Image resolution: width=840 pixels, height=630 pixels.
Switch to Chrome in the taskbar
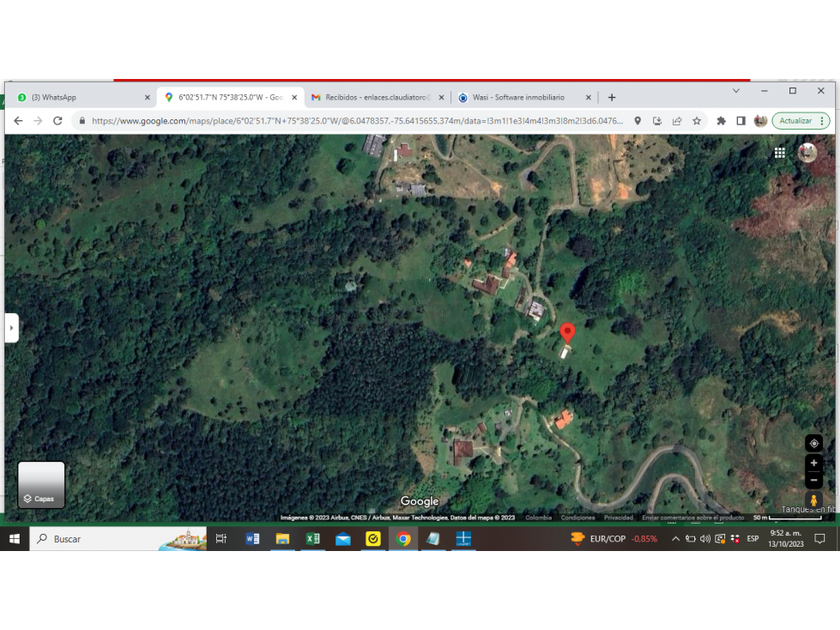[403, 539]
